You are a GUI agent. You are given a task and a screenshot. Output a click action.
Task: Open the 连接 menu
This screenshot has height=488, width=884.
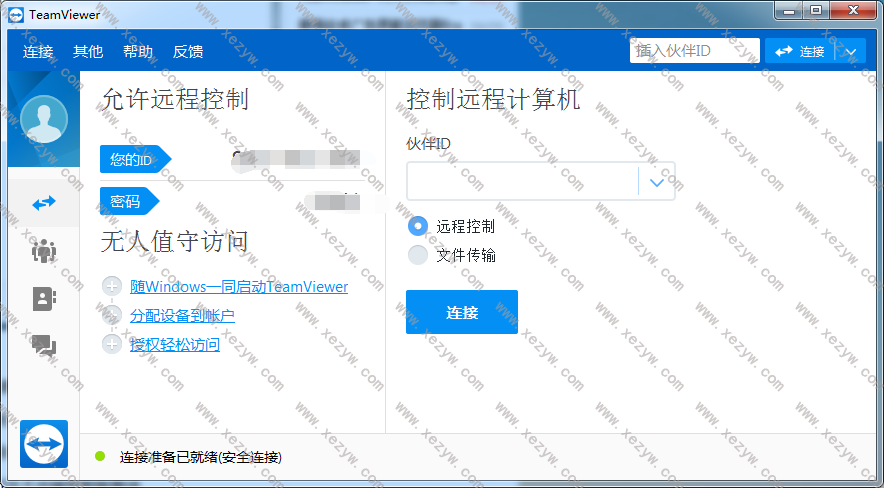pyautogui.click(x=38, y=52)
